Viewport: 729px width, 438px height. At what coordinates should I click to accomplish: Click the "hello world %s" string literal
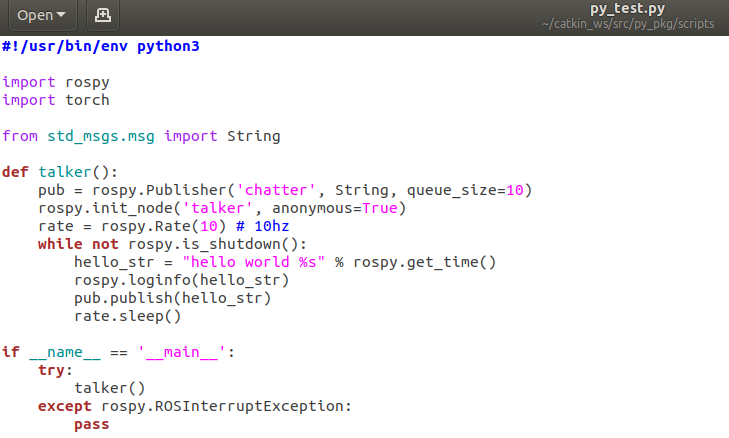pos(253,262)
